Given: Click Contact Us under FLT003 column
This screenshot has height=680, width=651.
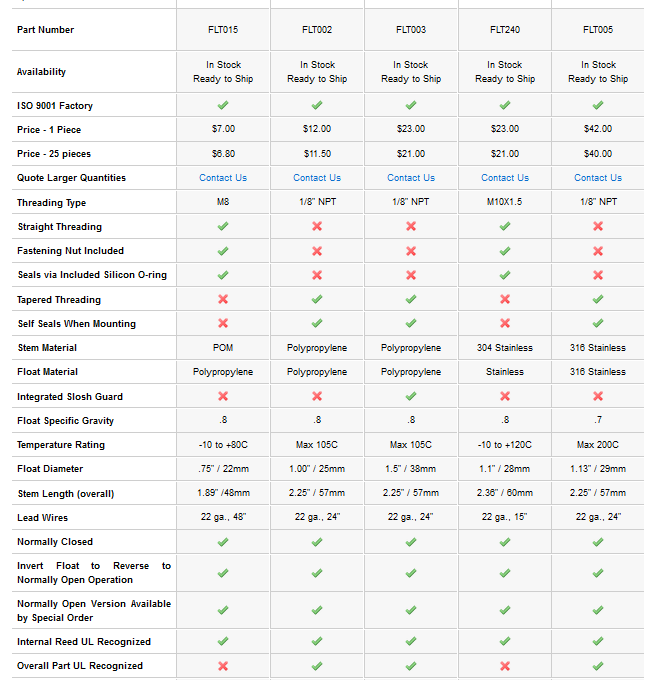Looking at the screenshot, I should pyautogui.click(x=411, y=178).
